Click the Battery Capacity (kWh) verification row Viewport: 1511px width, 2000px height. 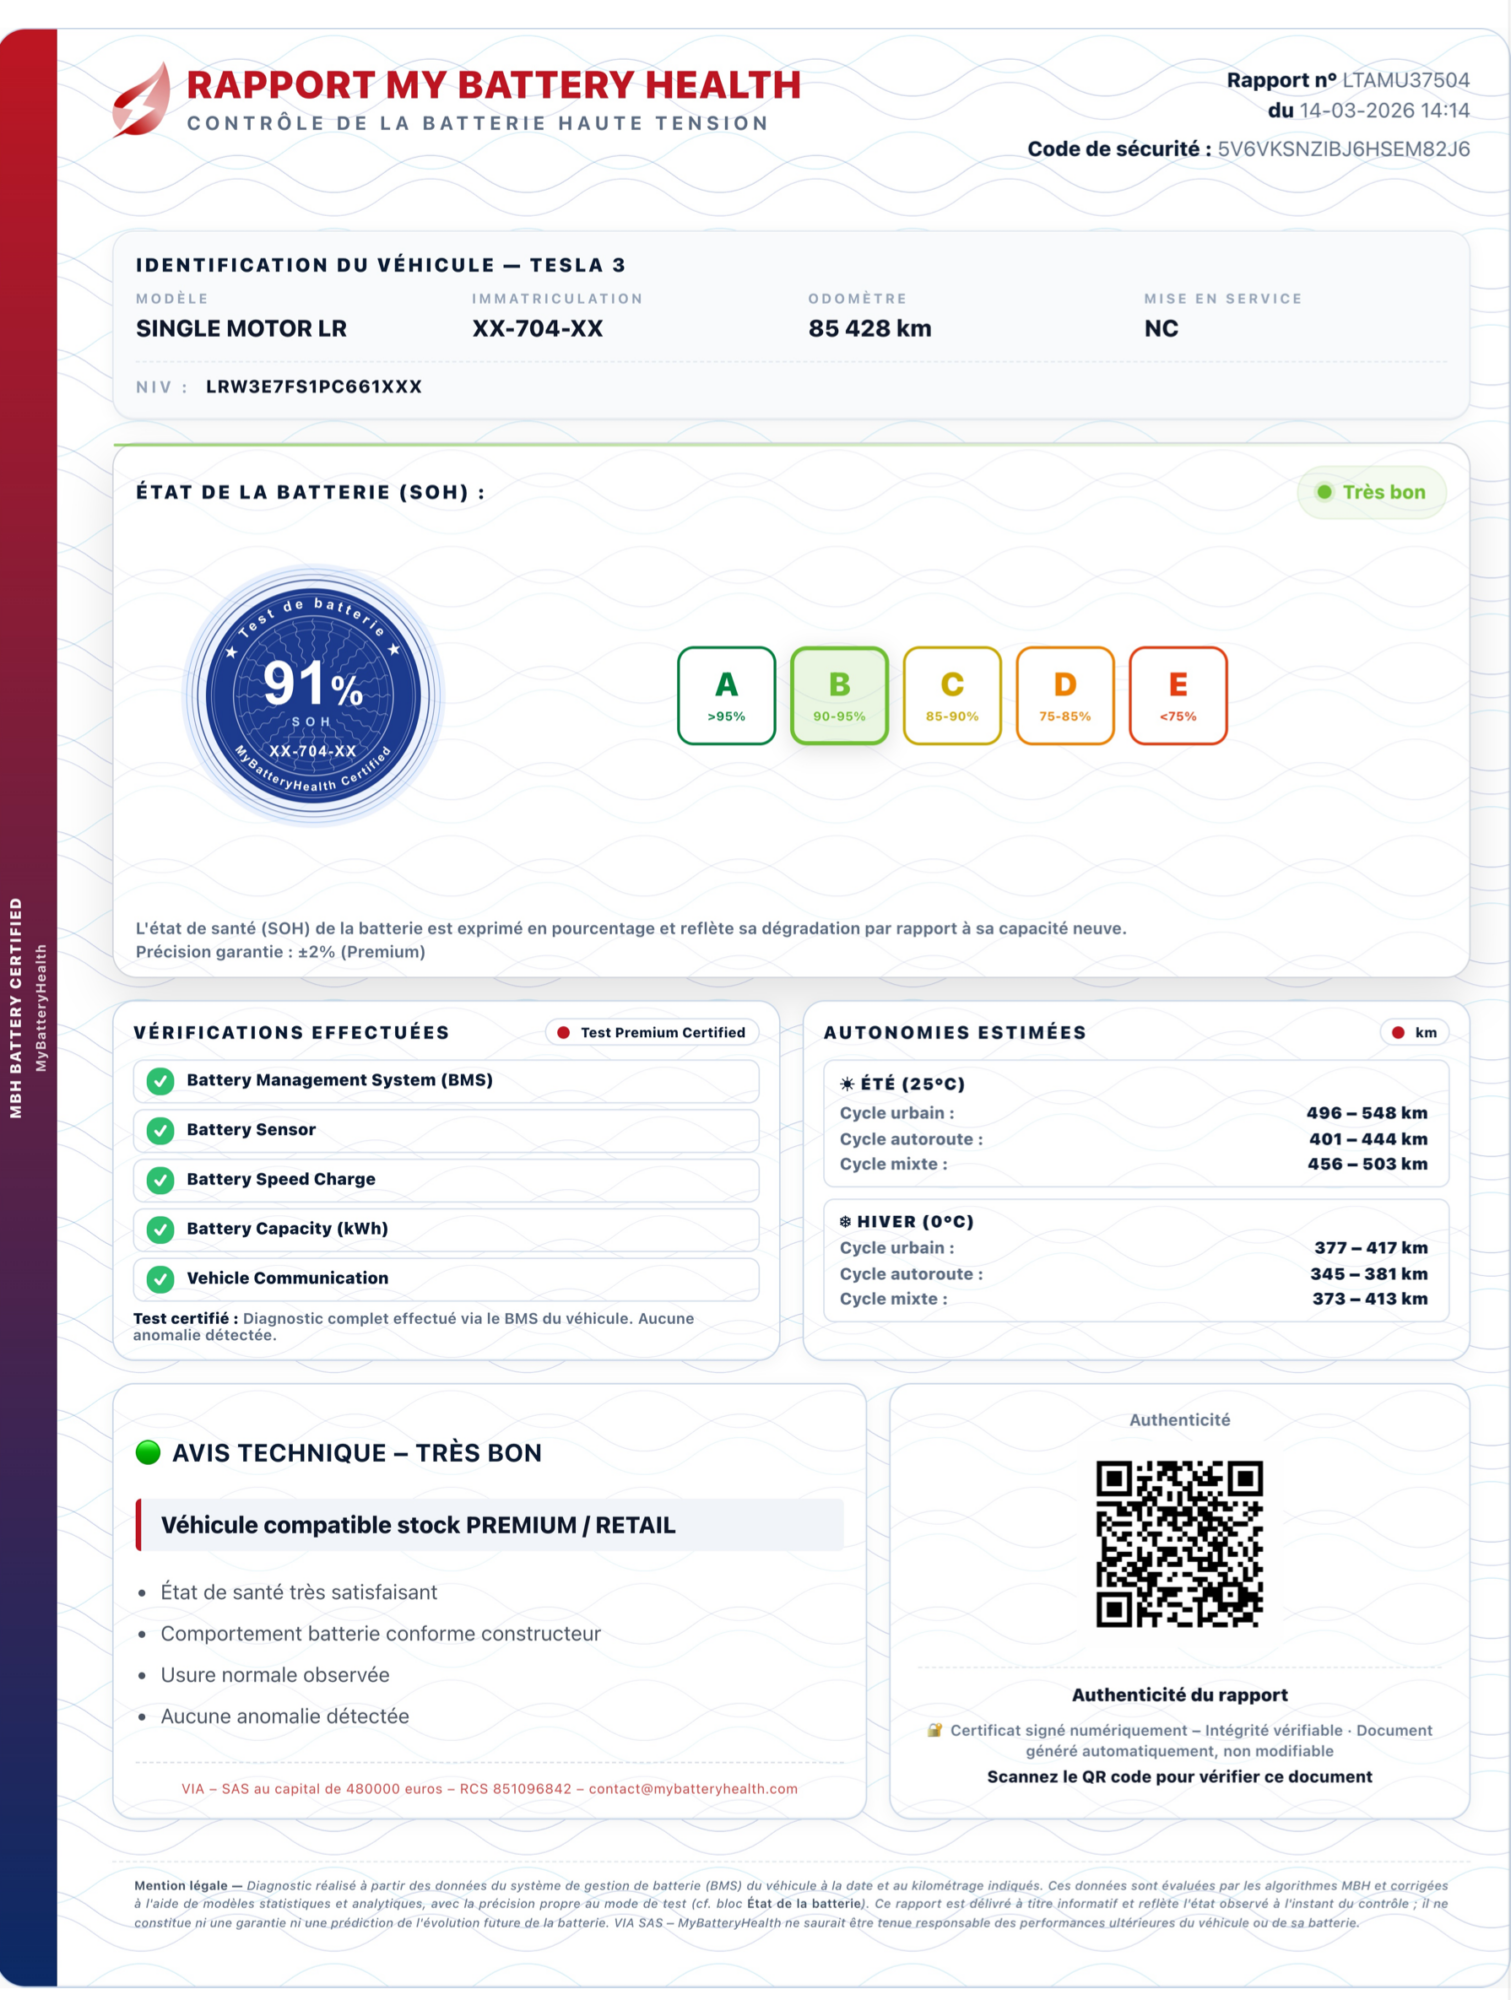[x=446, y=1229]
